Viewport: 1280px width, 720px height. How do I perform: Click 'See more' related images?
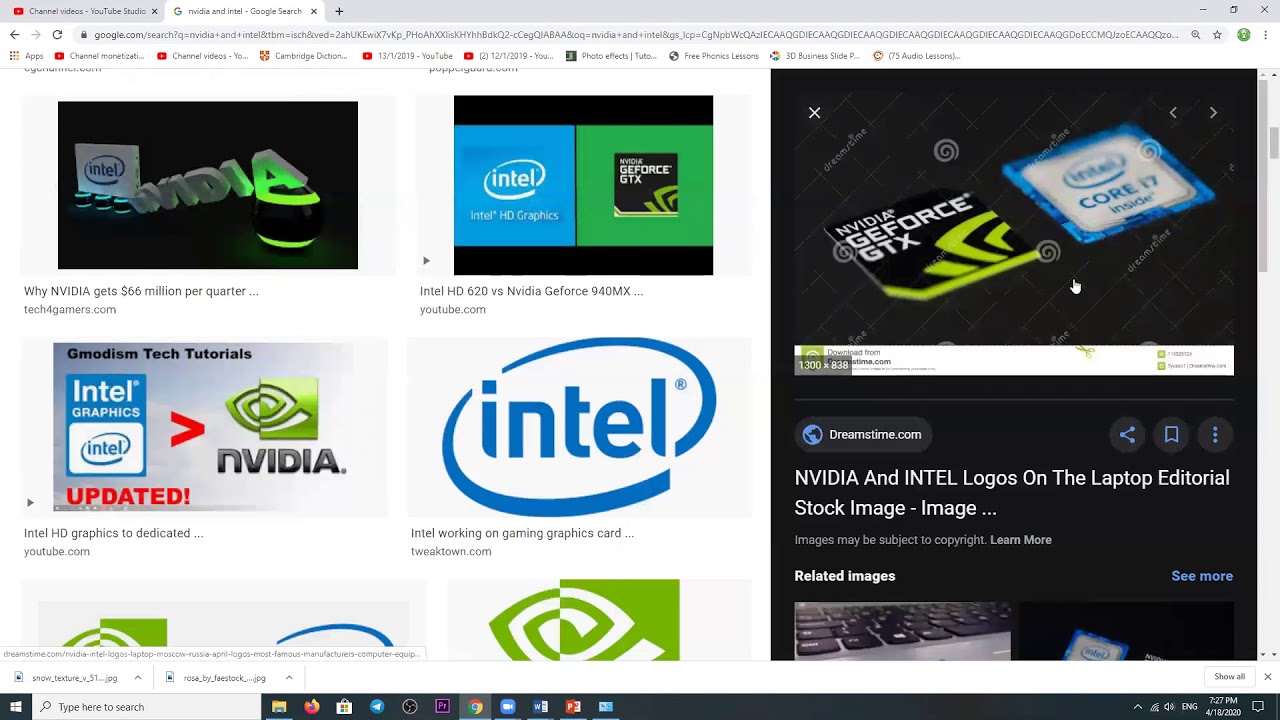click(x=1202, y=576)
